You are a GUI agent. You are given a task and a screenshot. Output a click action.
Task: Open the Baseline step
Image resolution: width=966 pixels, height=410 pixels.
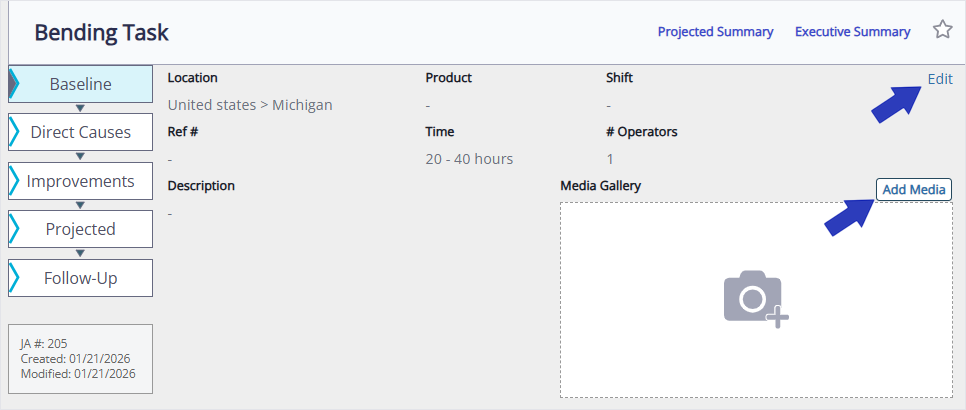click(81, 84)
